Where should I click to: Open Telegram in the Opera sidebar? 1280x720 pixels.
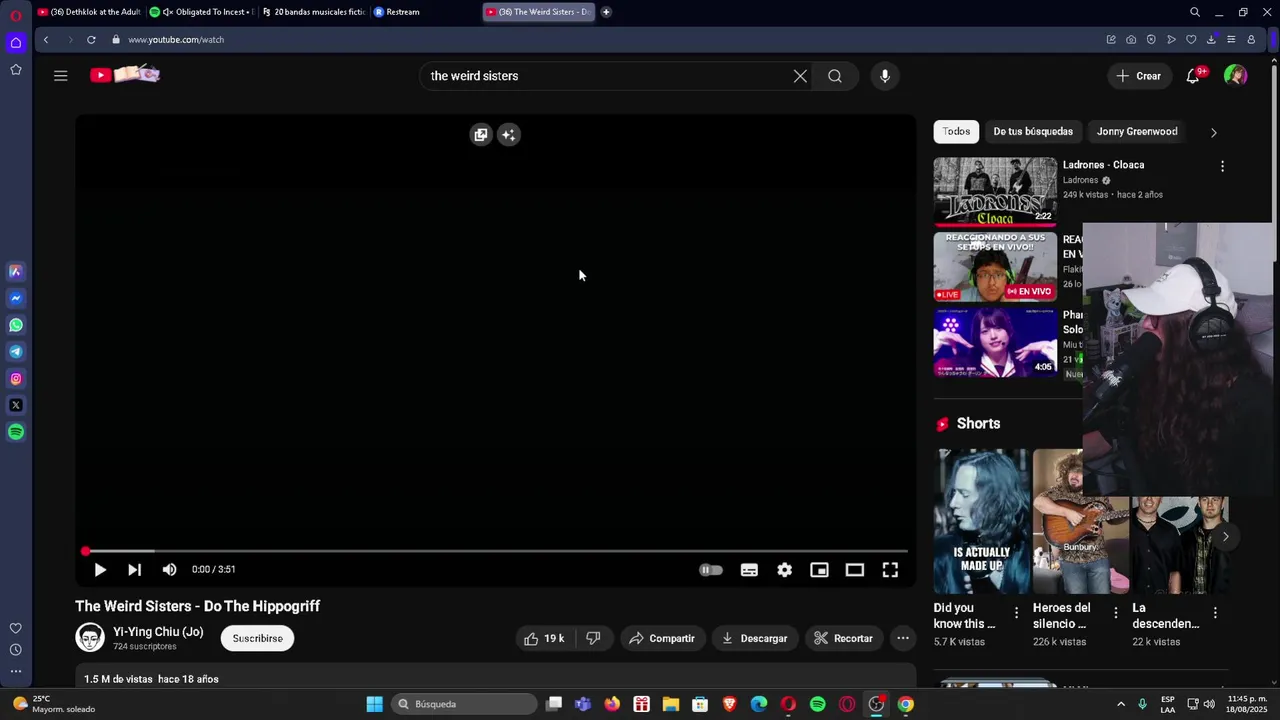[16, 352]
